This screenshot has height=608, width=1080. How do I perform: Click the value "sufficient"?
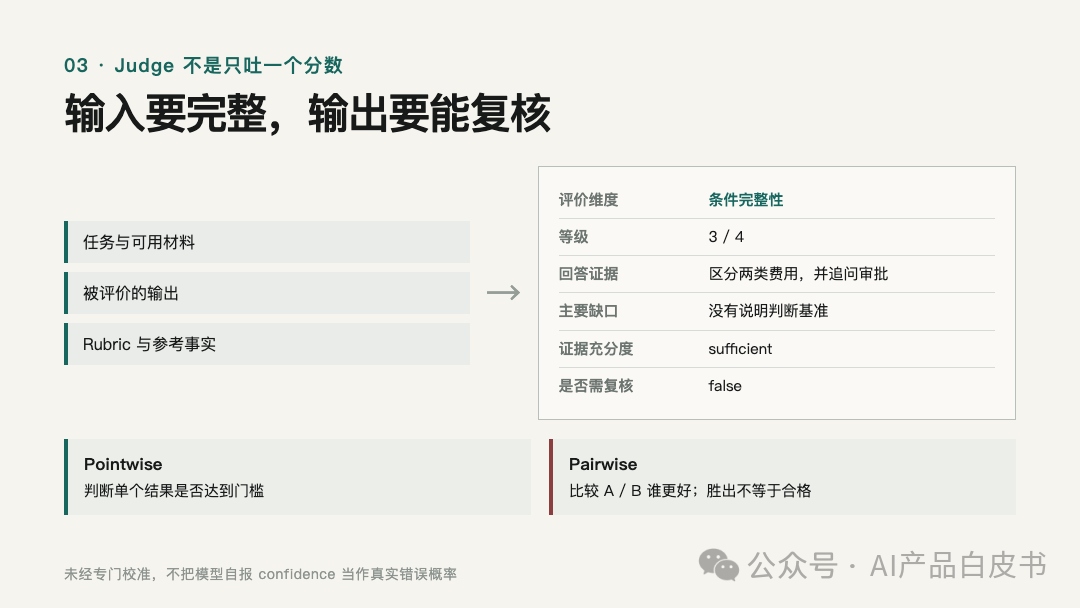[x=740, y=348]
